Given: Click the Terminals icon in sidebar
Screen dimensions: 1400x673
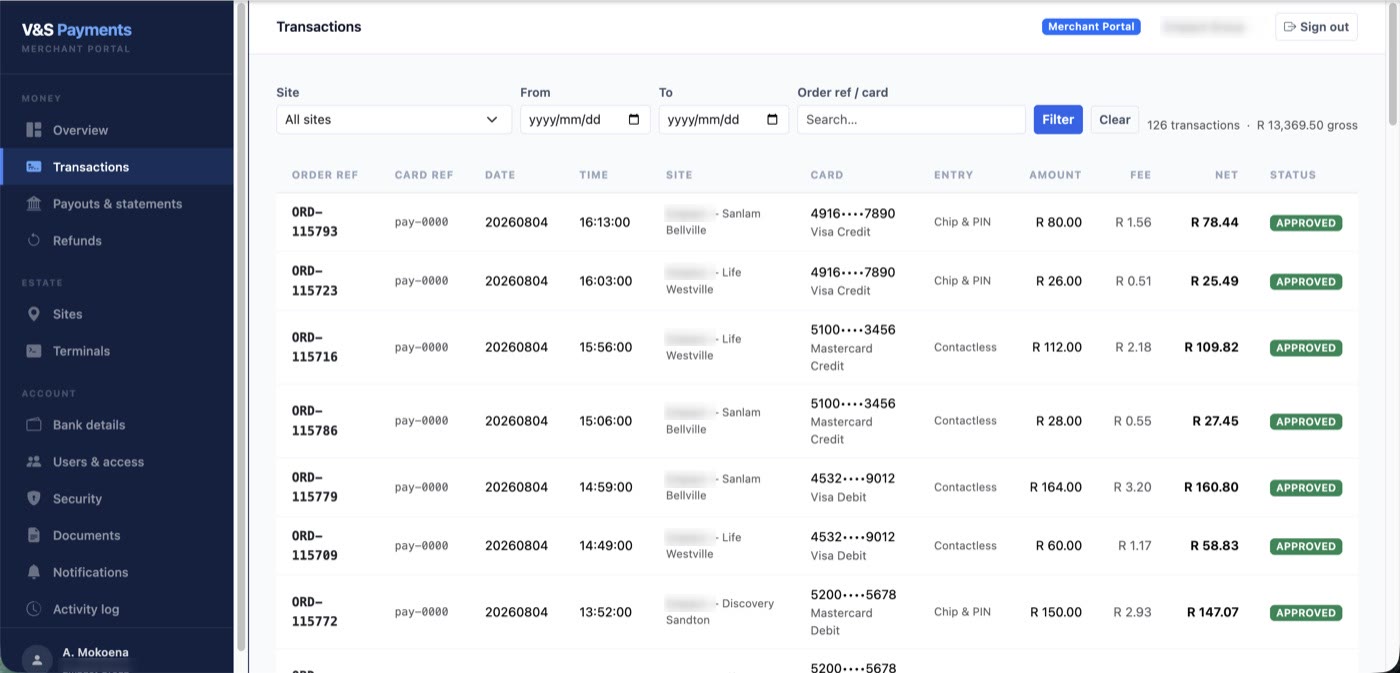Looking at the screenshot, I should 34,351.
